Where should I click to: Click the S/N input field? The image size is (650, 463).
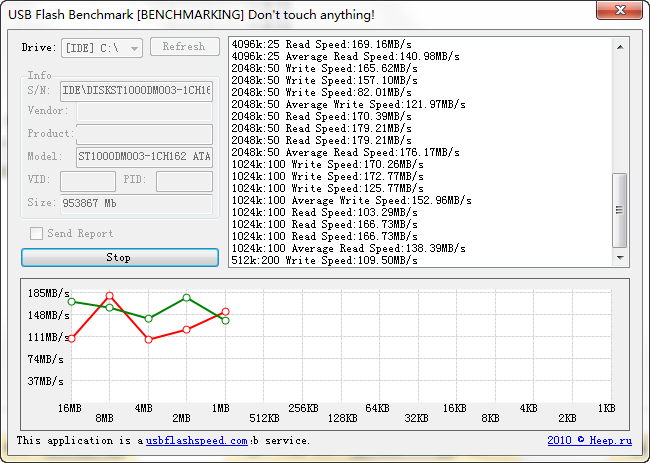136,90
